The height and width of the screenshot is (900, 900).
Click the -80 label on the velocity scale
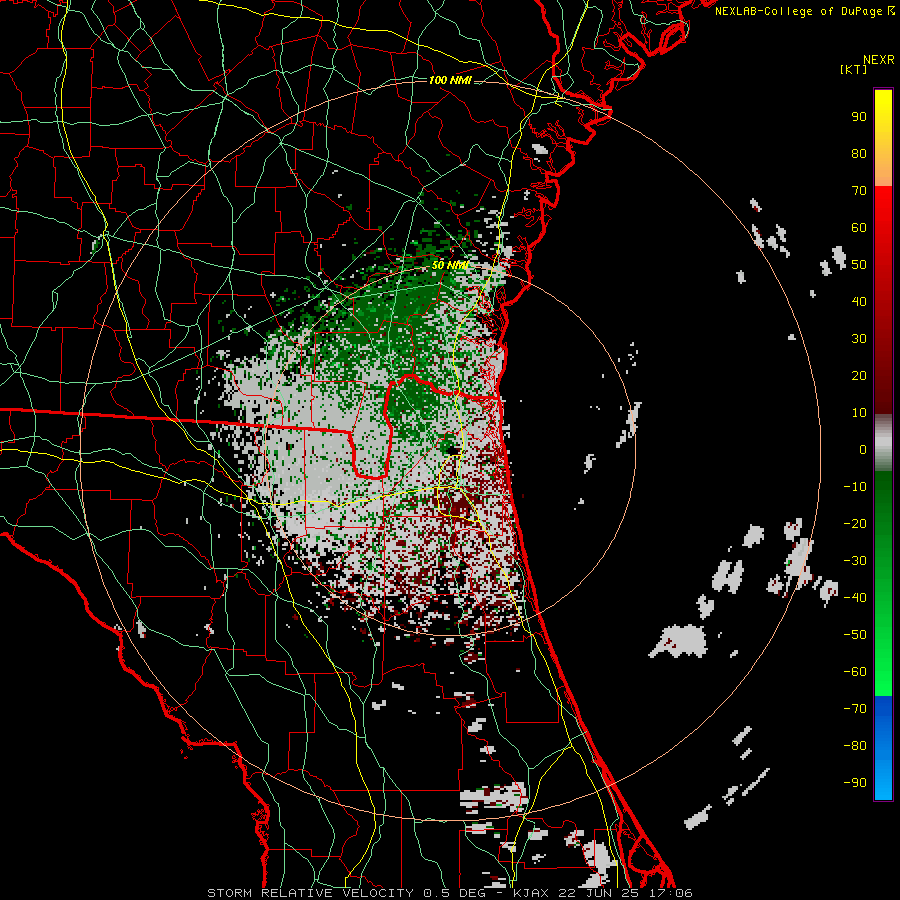855,746
